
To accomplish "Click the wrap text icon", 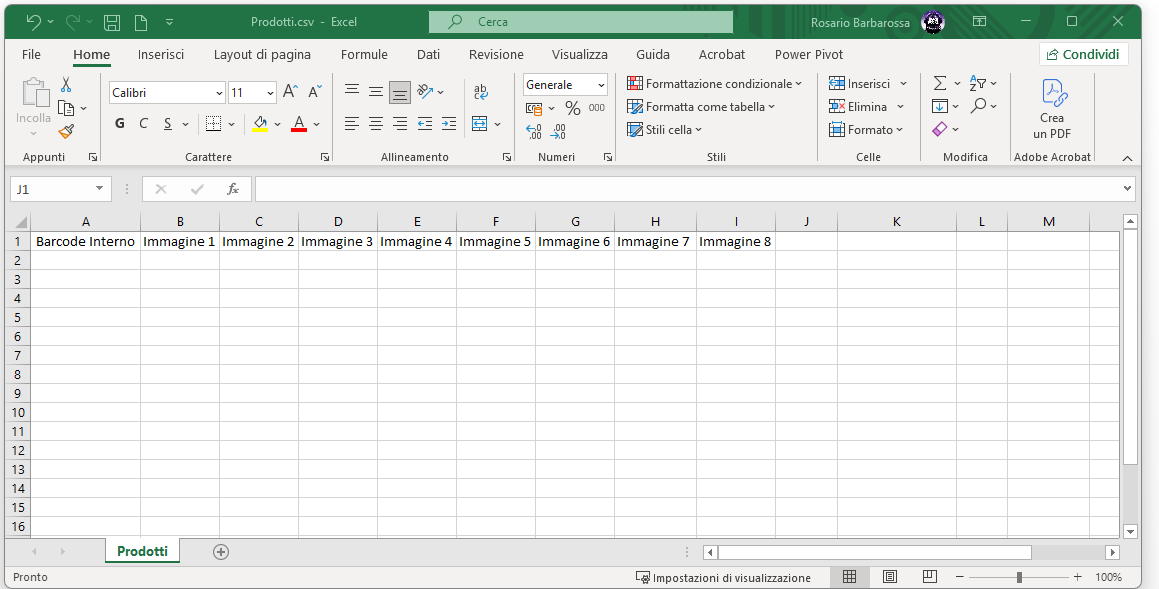I will coord(480,92).
